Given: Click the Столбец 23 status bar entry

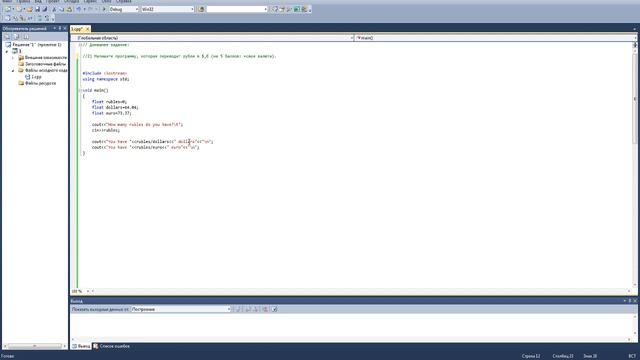Looking at the screenshot, I should pyautogui.click(x=563, y=356).
